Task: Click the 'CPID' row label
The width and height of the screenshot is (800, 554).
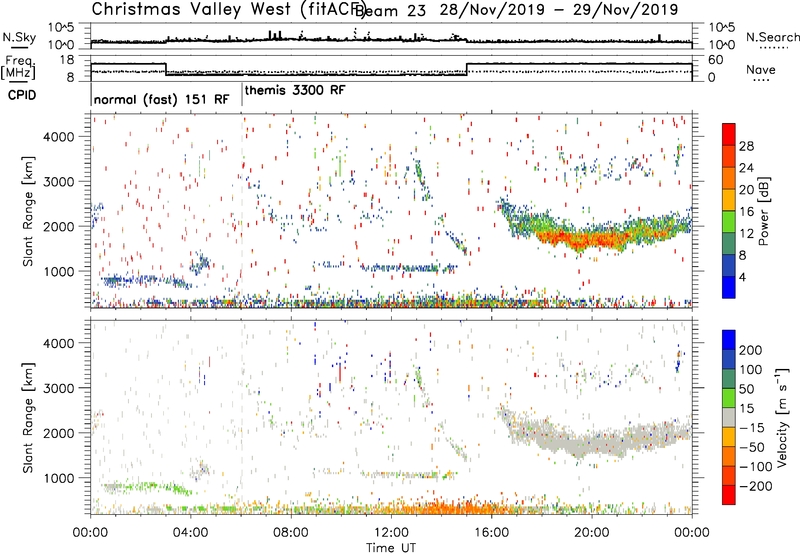Action: 22,95
